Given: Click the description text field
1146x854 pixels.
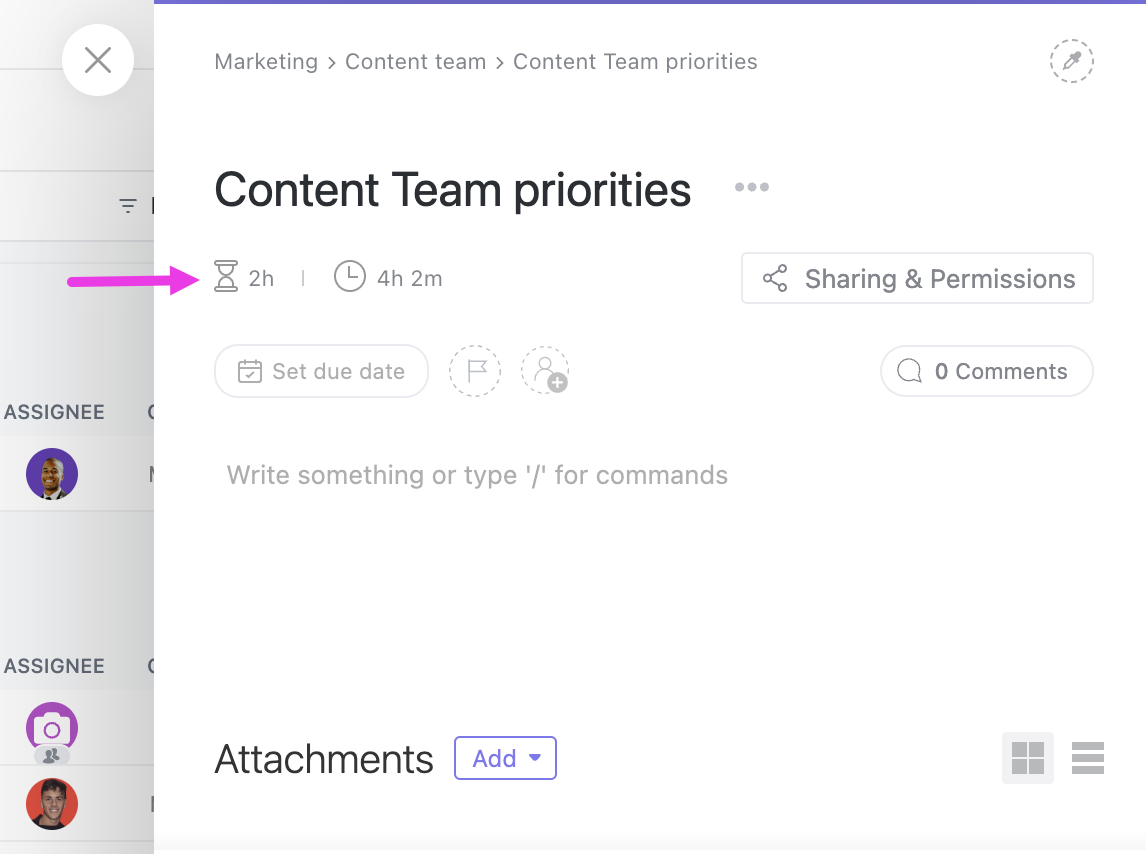Looking at the screenshot, I should (477, 474).
